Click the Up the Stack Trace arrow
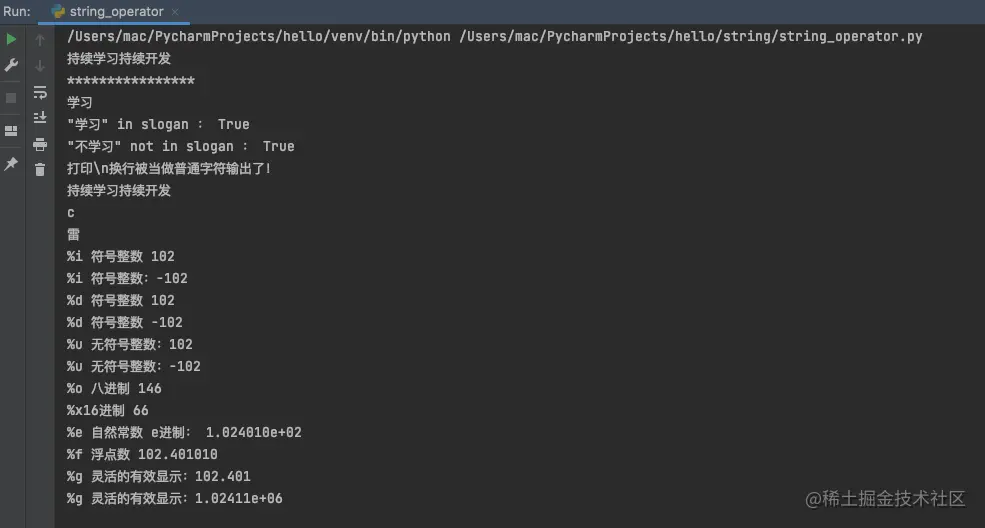The height and width of the screenshot is (528, 985). [x=40, y=40]
